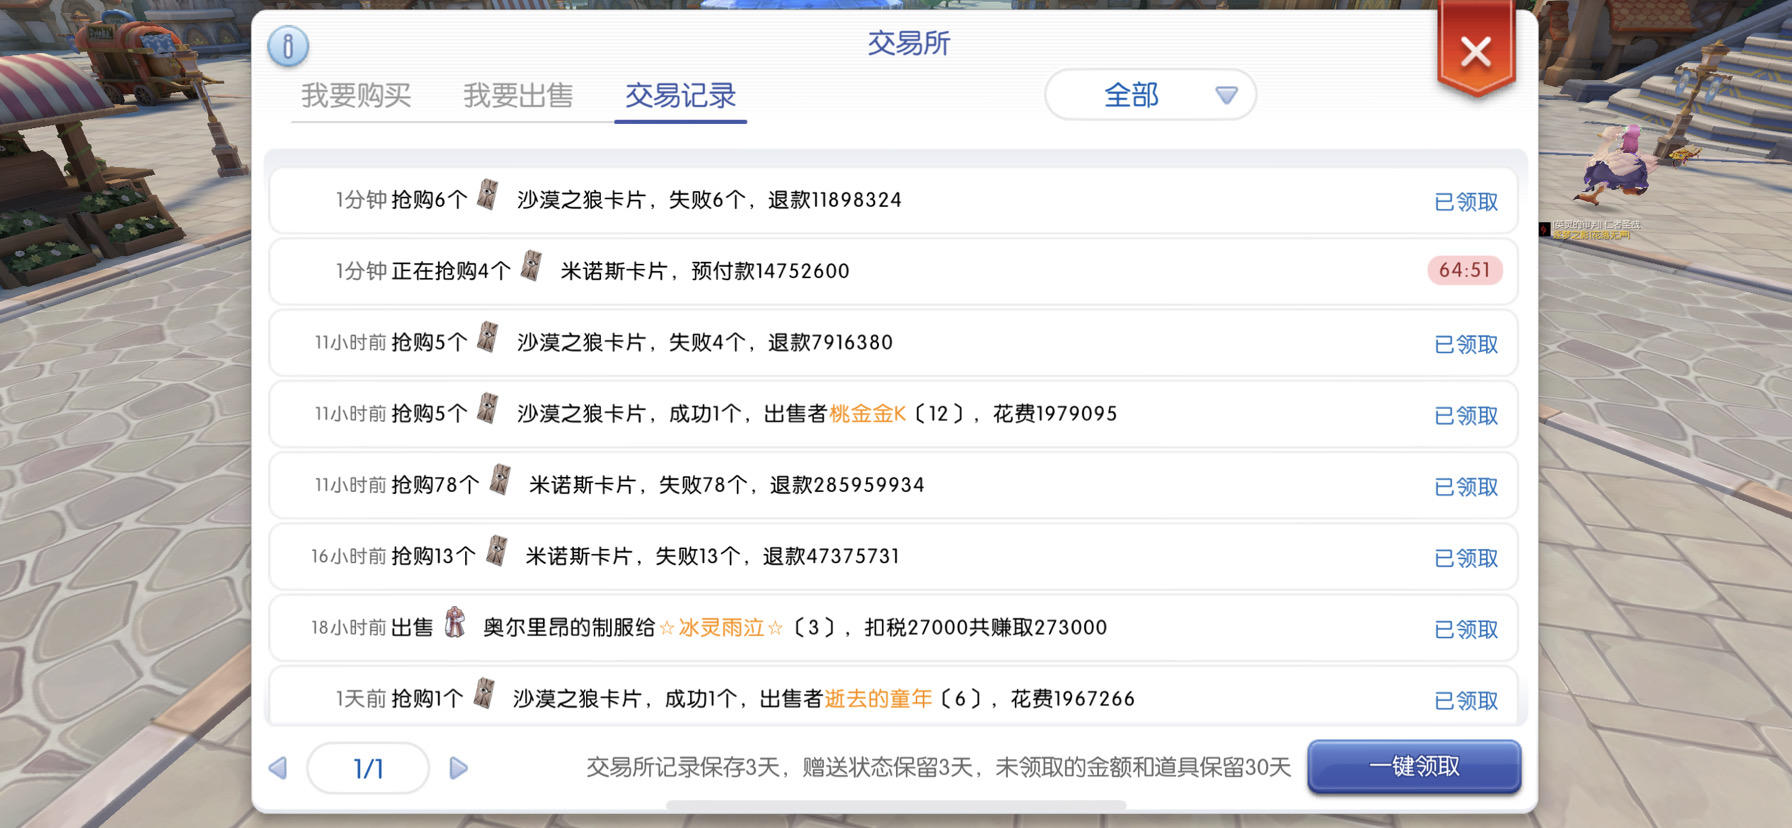The image size is (1792, 828).
Task: Click text 米诺斯卡片，预付款14752600
Action: (x=705, y=271)
